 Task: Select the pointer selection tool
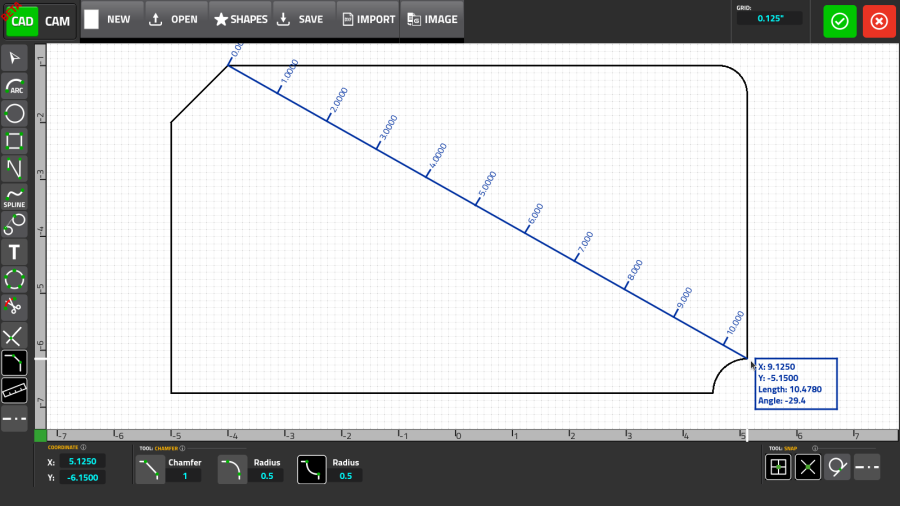pyautogui.click(x=14, y=59)
